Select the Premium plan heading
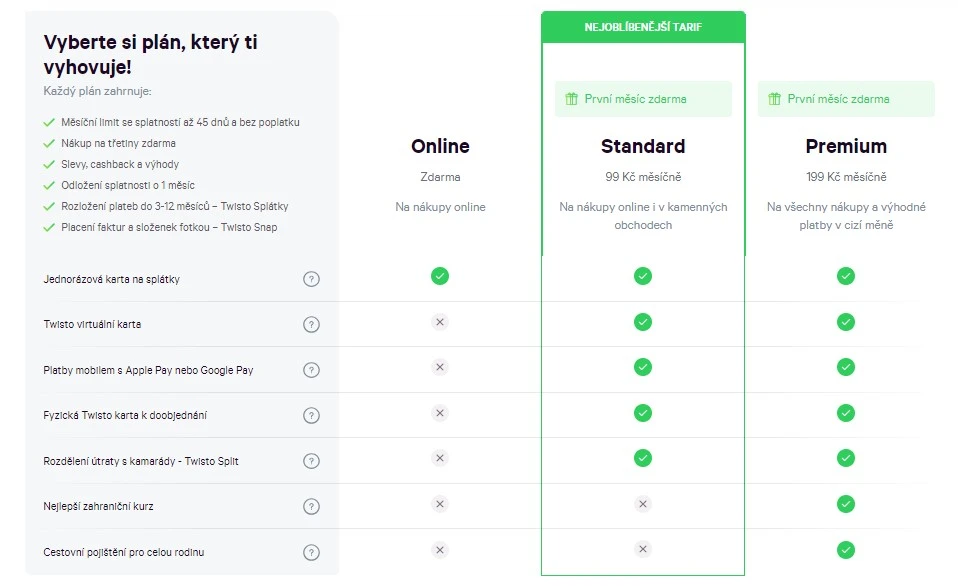The width and height of the screenshot is (958, 586). pos(846,147)
